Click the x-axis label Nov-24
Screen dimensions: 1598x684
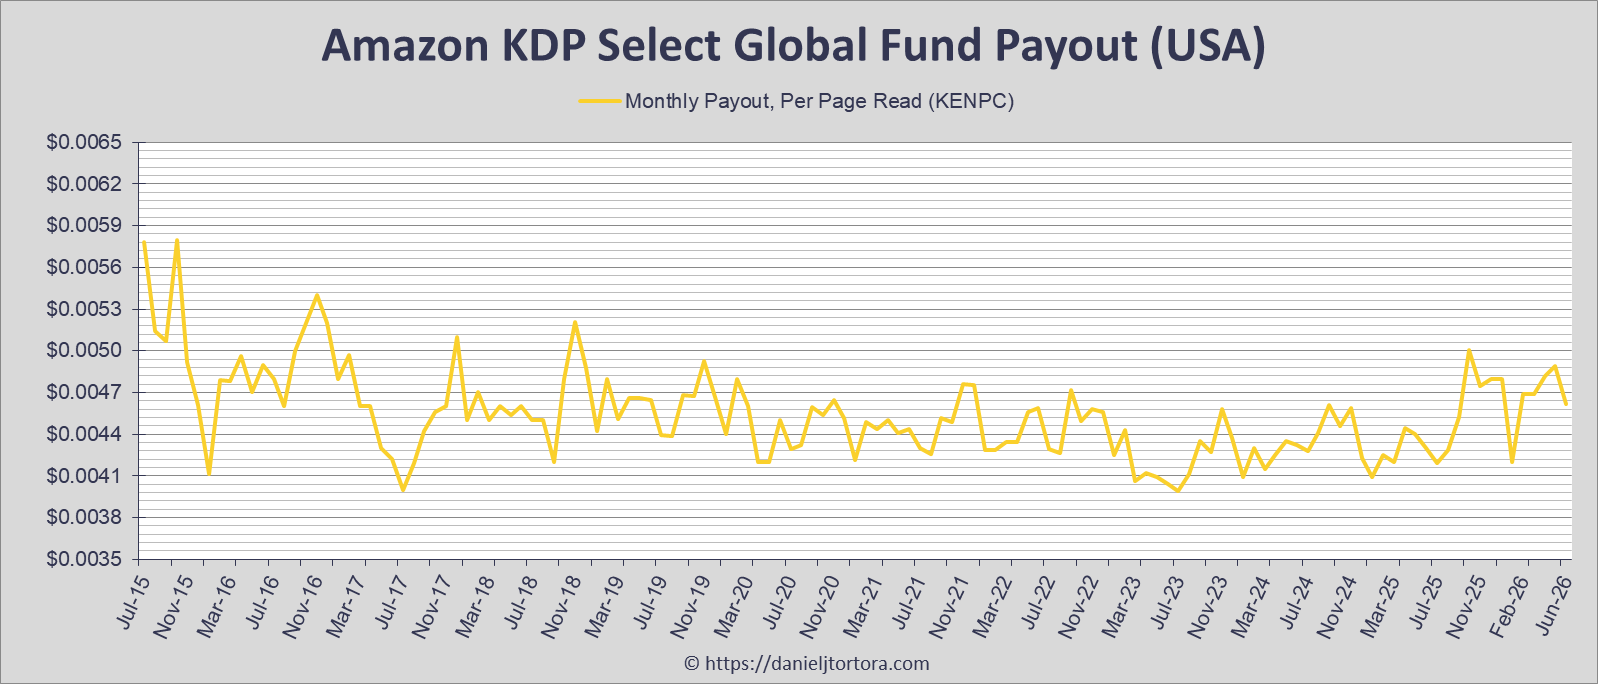(1335, 607)
